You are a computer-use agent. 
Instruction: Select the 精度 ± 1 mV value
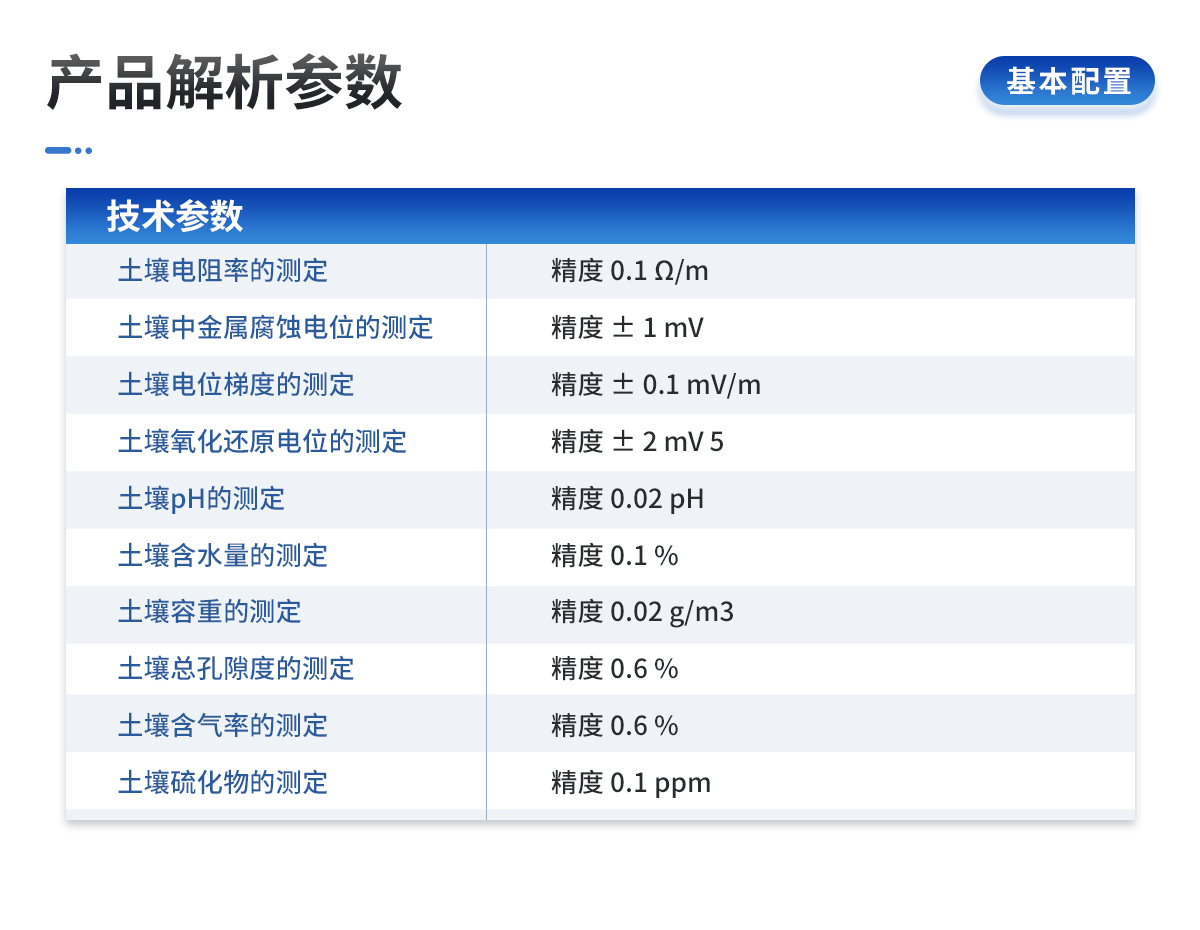click(627, 328)
